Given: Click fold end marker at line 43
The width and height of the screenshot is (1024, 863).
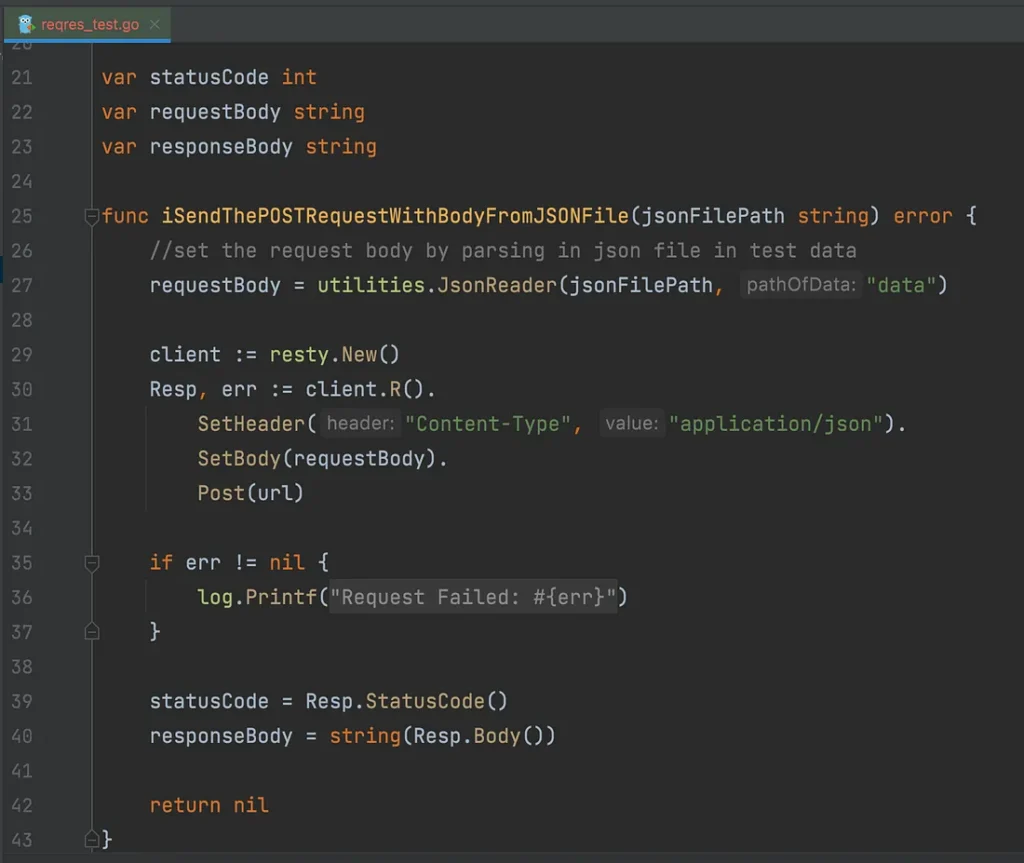Looking at the screenshot, I should 92,839.
